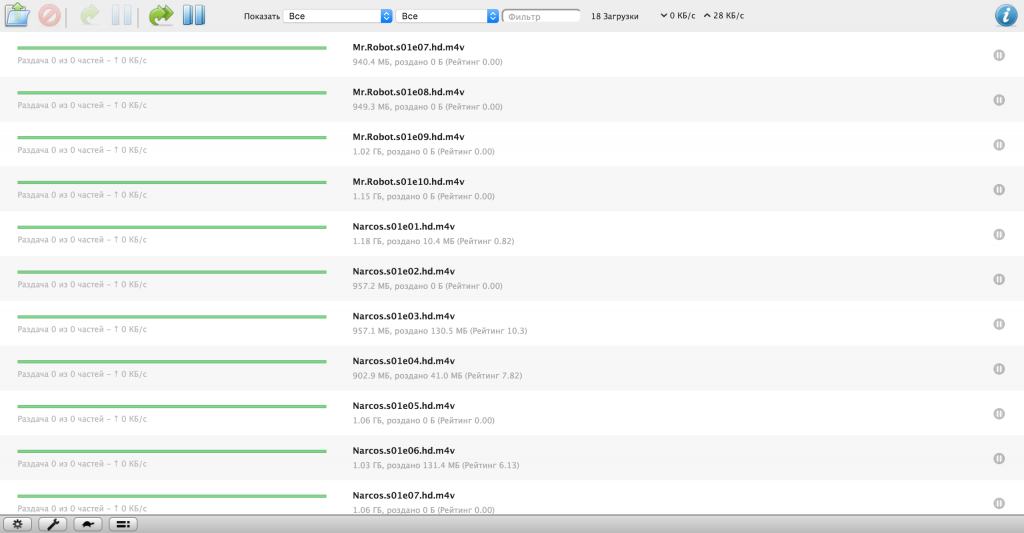The height and width of the screenshot is (533, 1024).
Task: Pause Narcos.s01e04.hd.m4v torrent
Action: (999, 369)
